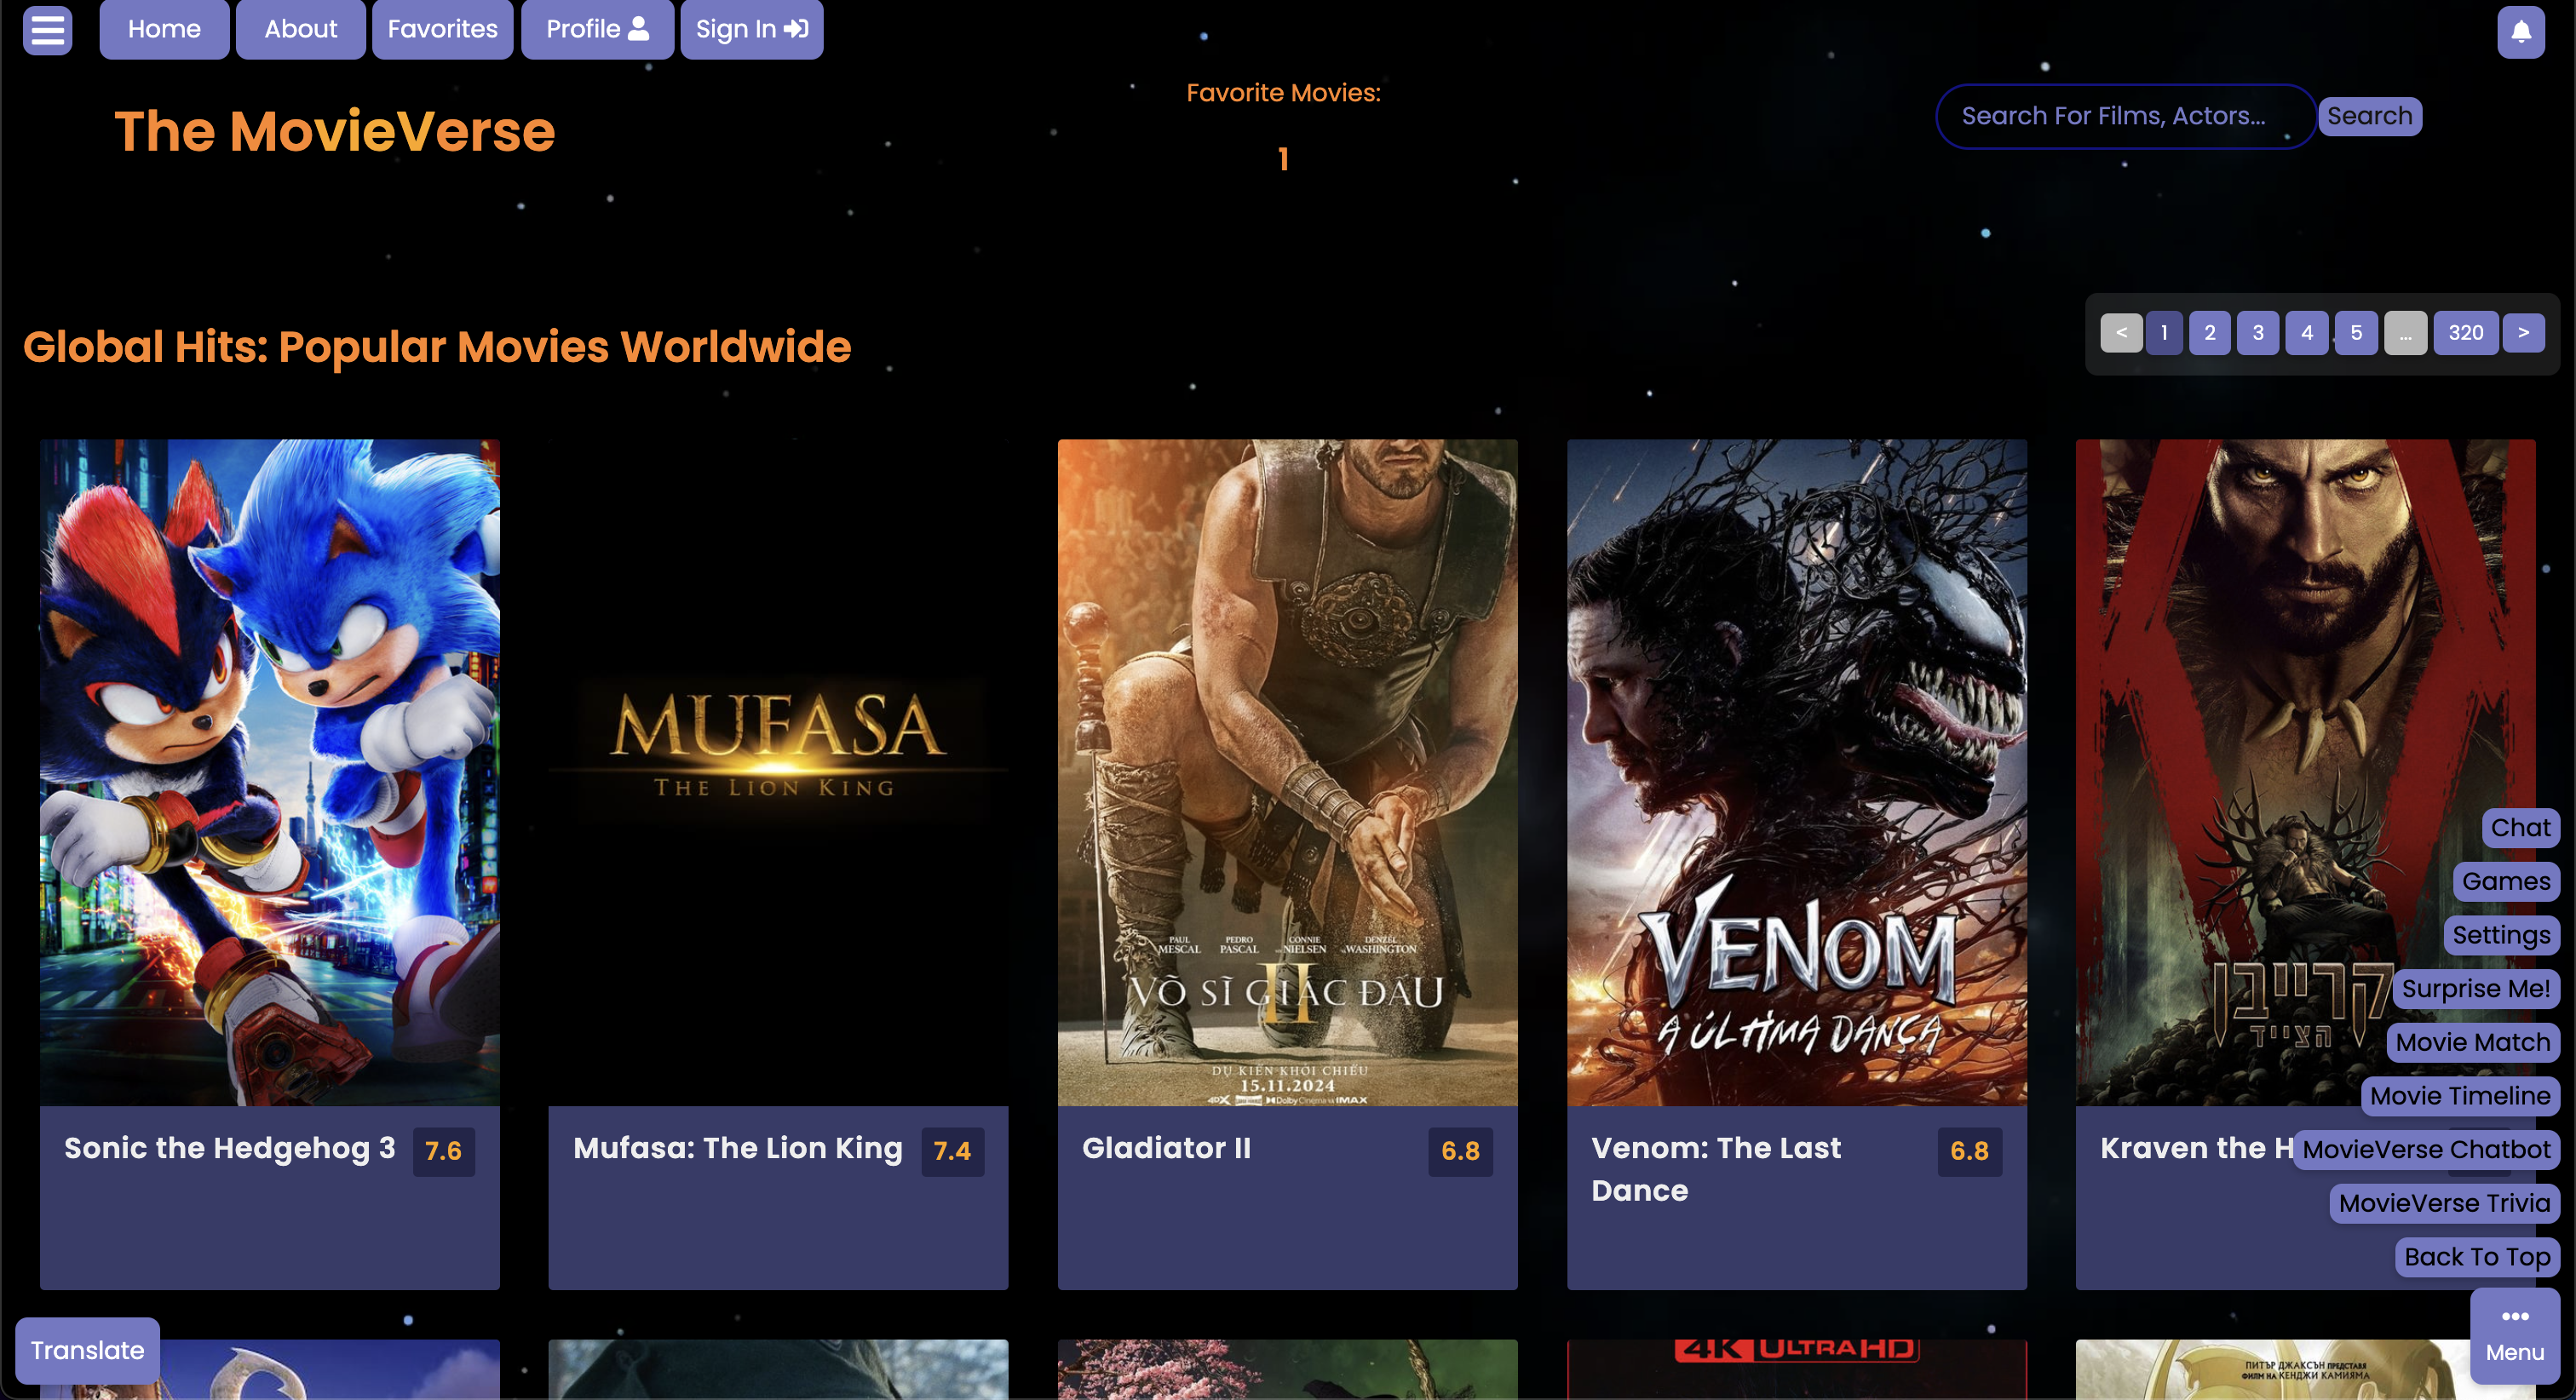2576x1400 pixels.
Task: Open the hamburger side menu
Action: pyautogui.click(x=47, y=30)
